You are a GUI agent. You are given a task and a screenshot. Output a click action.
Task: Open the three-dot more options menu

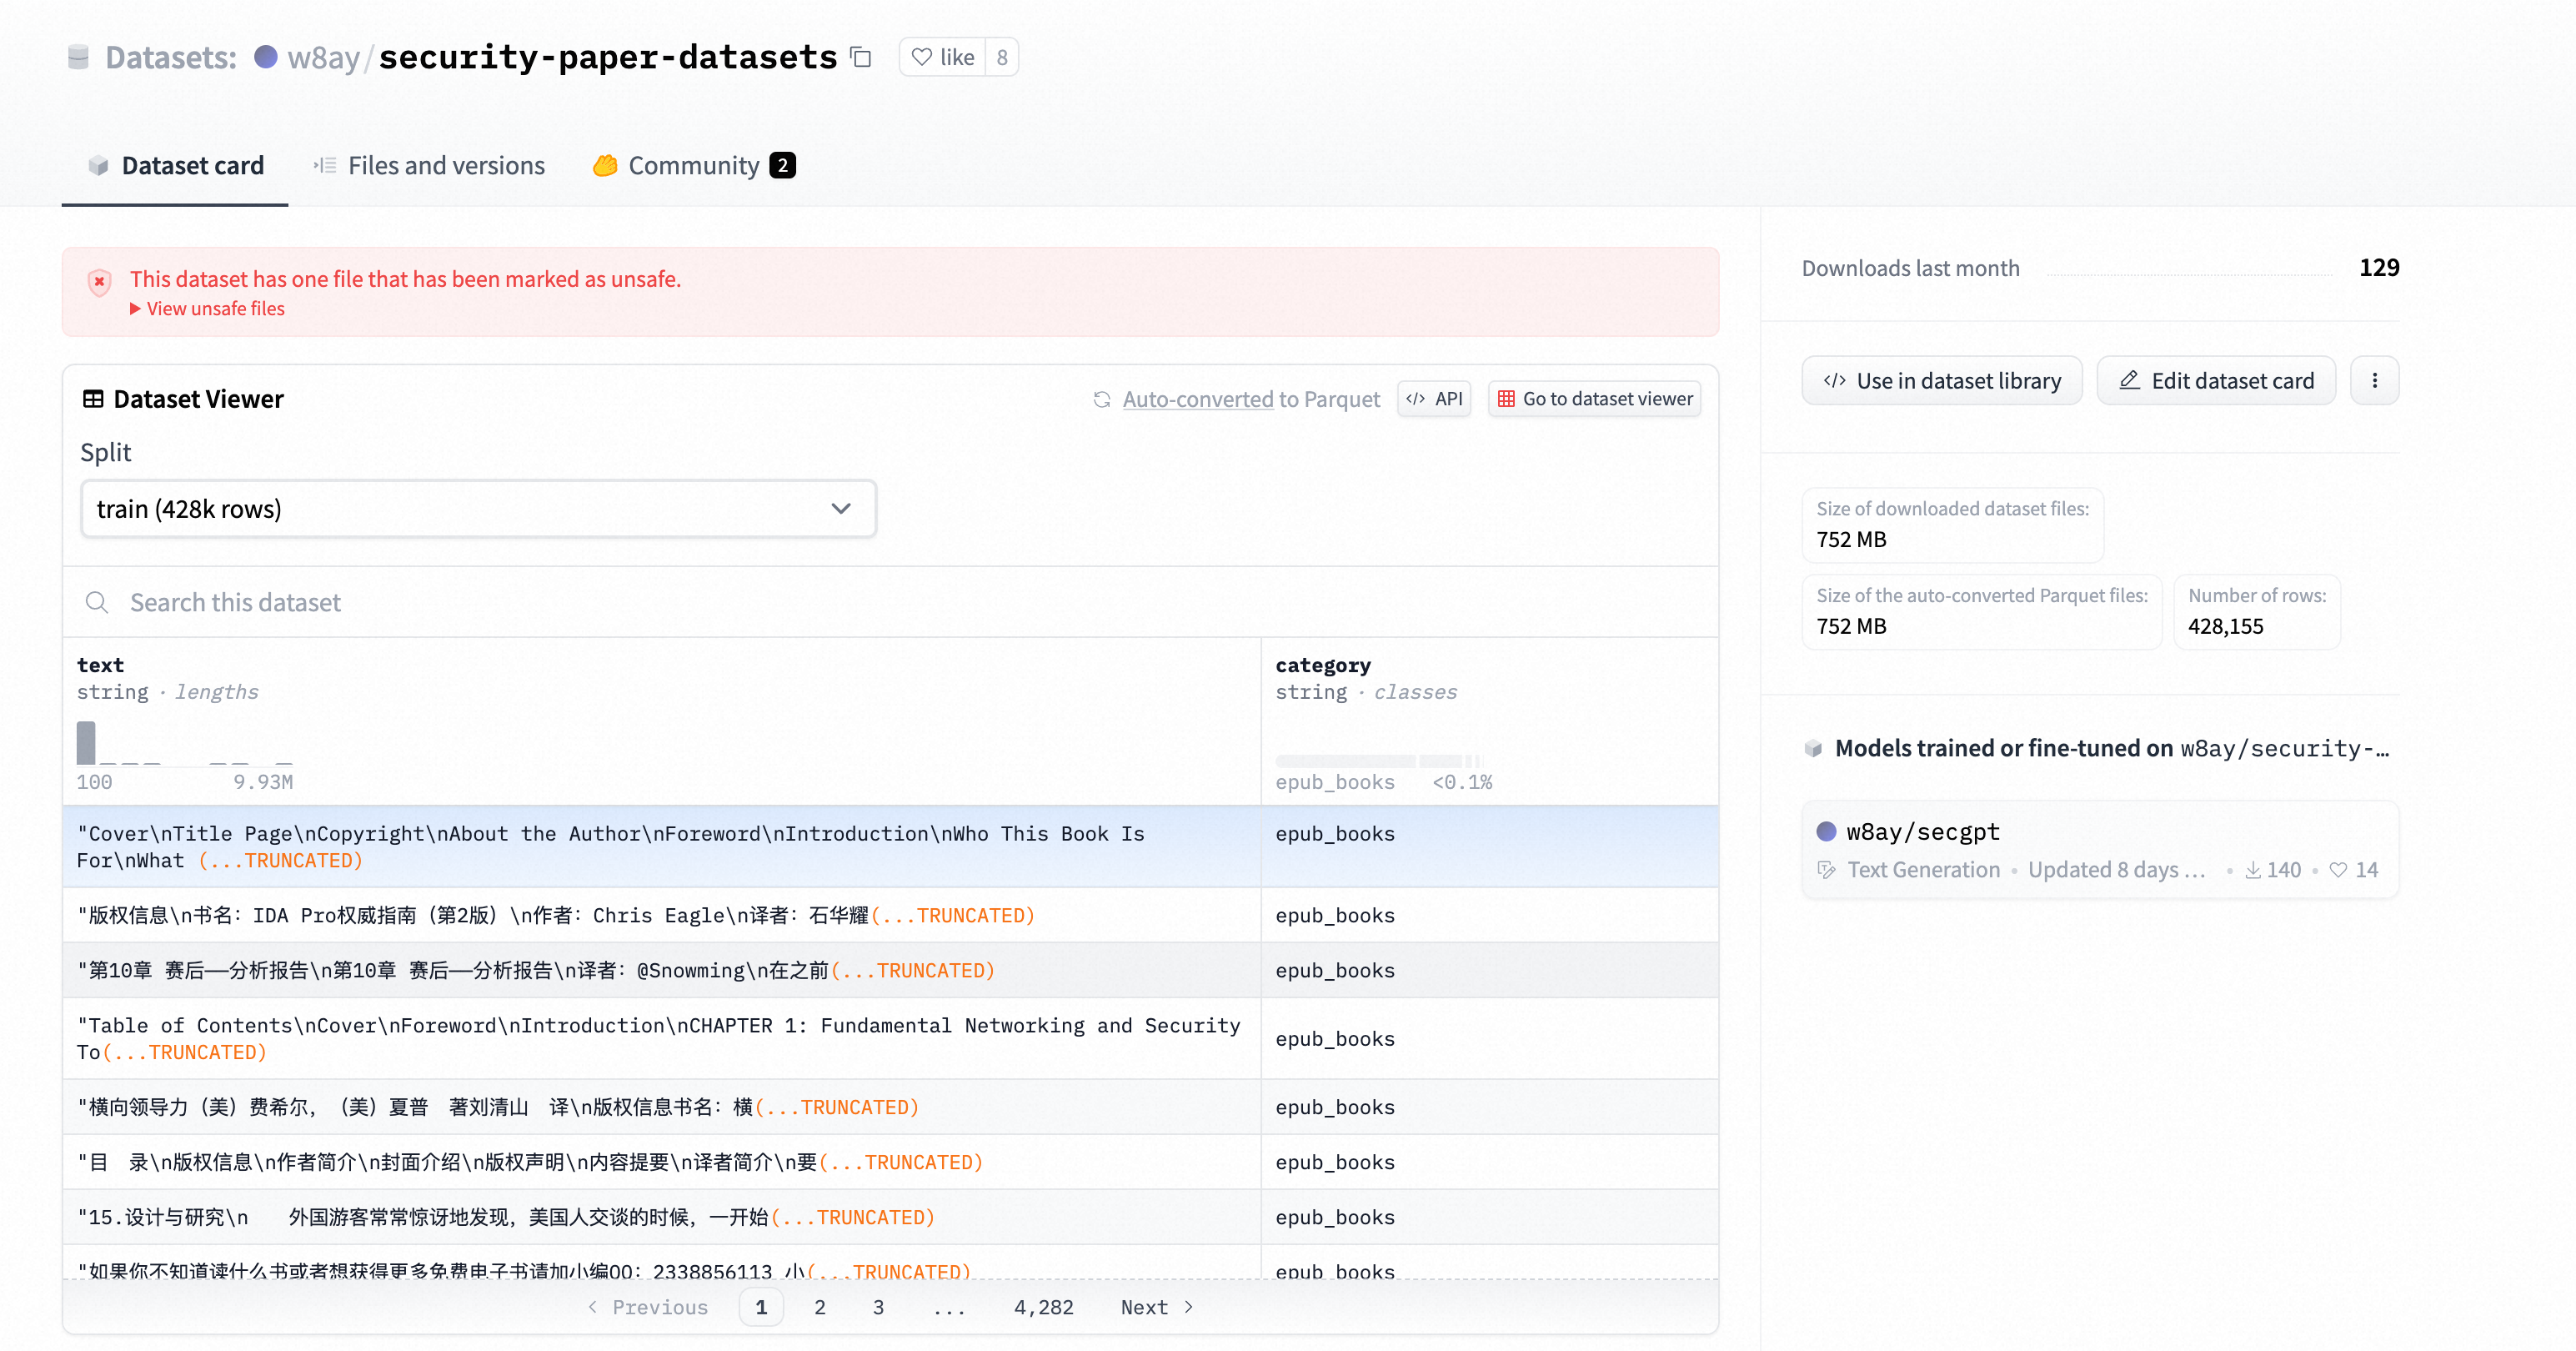pyautogui.click(x=2374, y=380)
